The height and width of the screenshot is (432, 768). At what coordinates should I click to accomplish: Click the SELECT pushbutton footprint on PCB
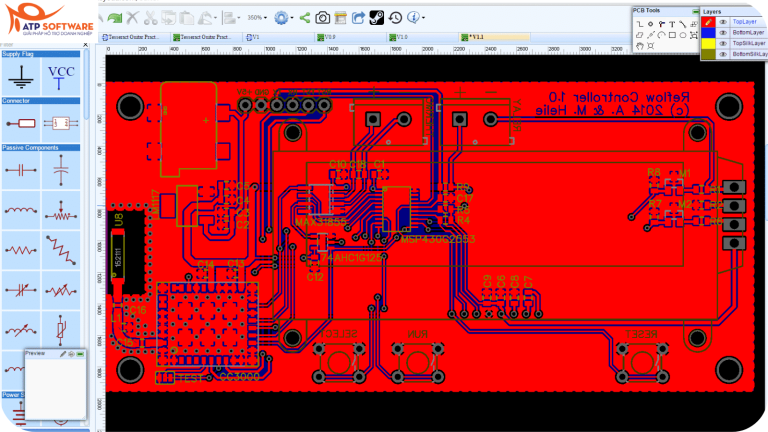[339, 362]
